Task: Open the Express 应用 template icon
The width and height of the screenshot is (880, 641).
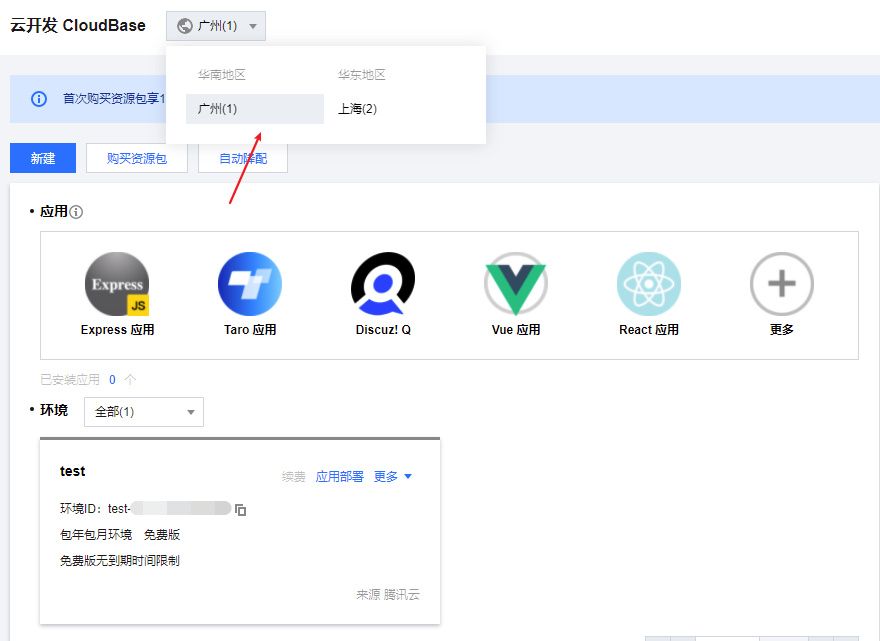Action: (117, 284)
